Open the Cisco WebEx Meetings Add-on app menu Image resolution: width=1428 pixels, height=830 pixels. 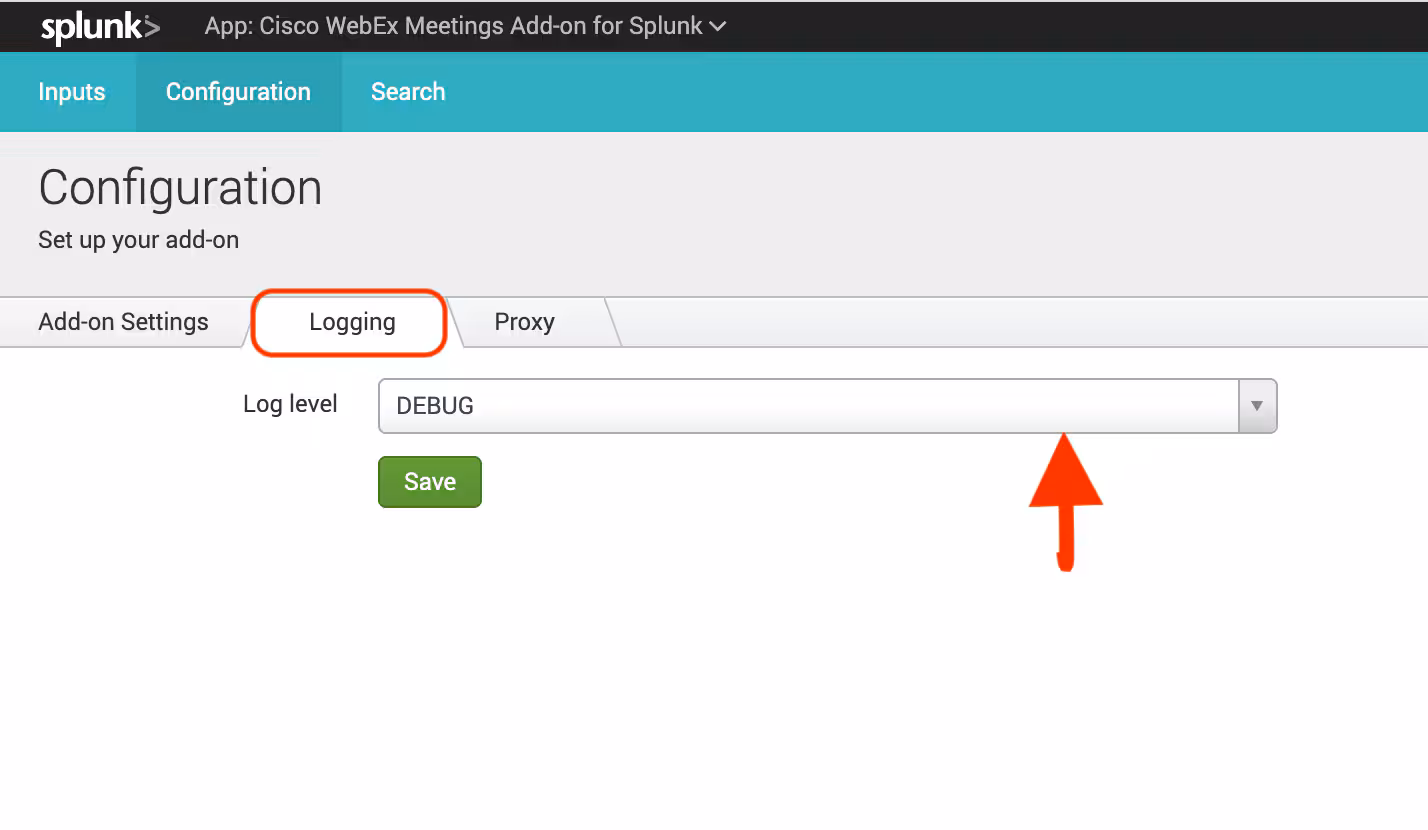pos(453,26)
